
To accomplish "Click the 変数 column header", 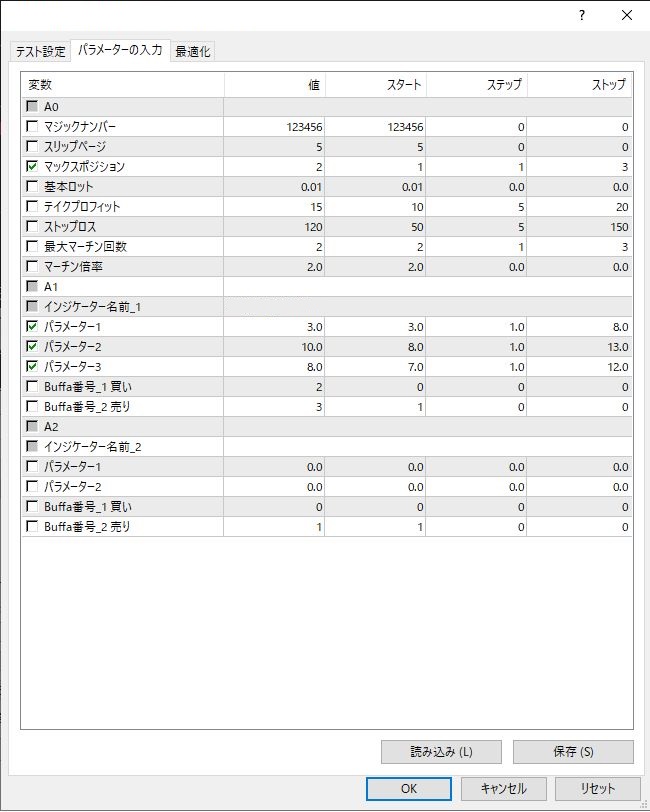I will click(122, 85).
